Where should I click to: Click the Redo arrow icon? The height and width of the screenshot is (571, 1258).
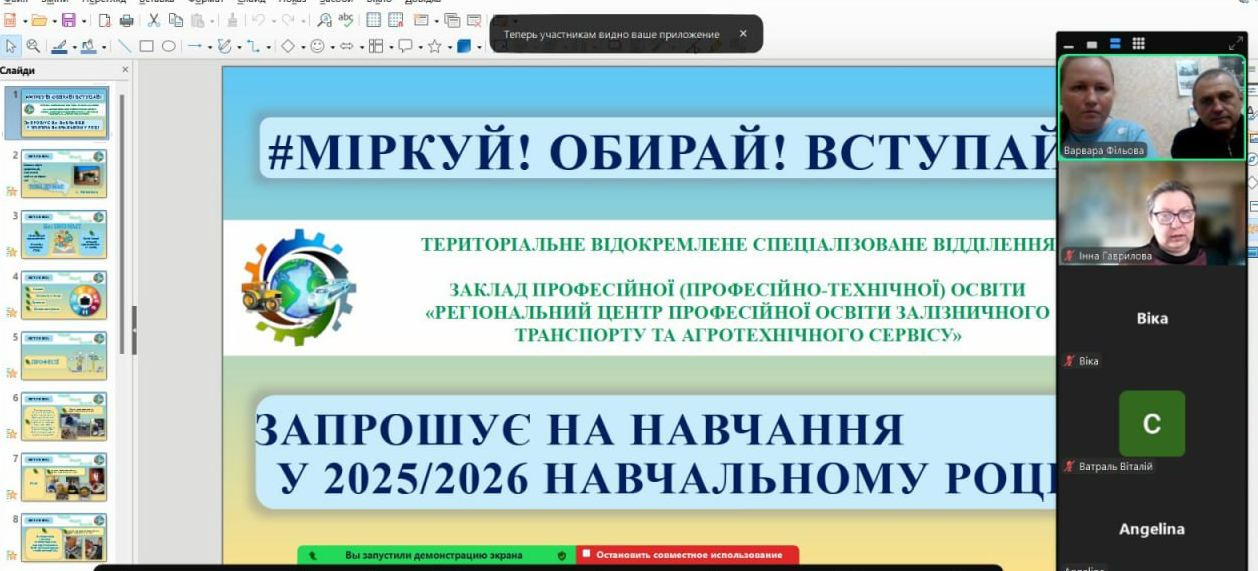point(288,20)
